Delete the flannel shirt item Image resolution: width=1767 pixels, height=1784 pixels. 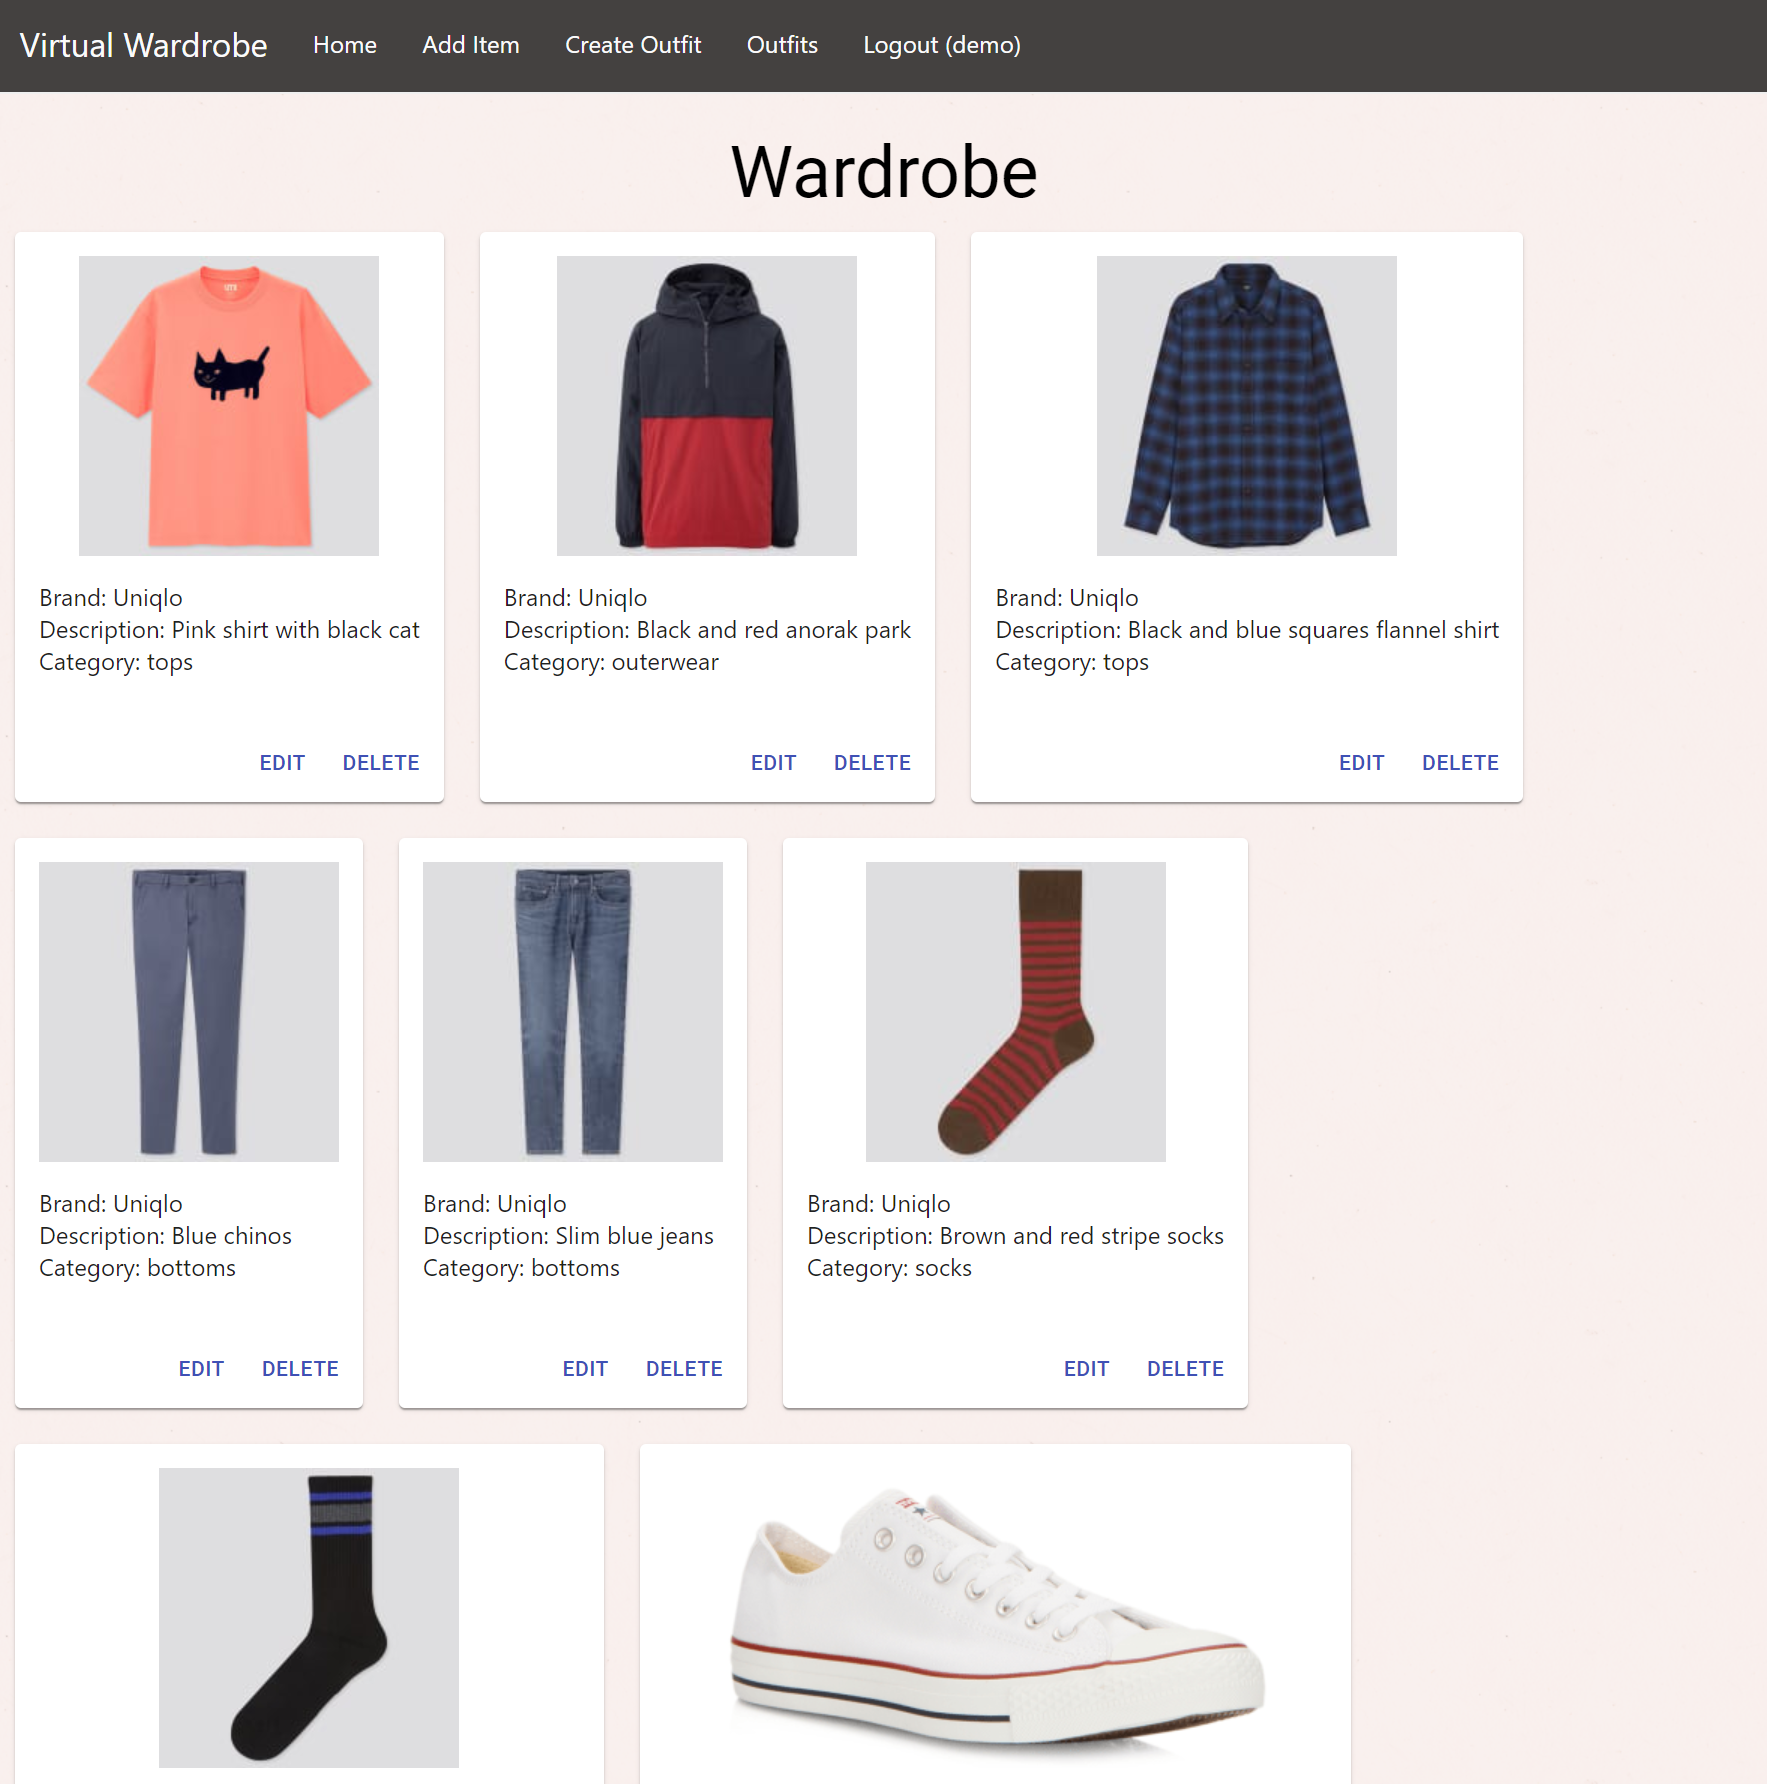[1460, 763]
